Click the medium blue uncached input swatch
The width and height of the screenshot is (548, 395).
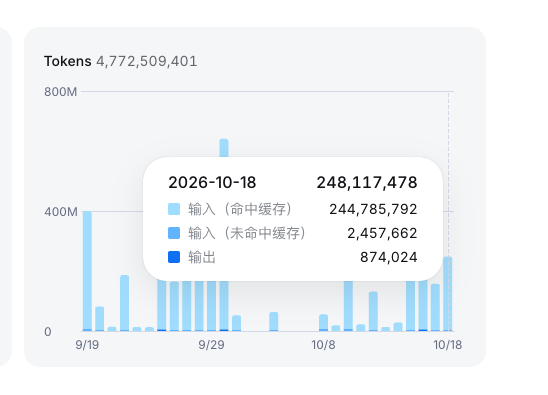174,233
